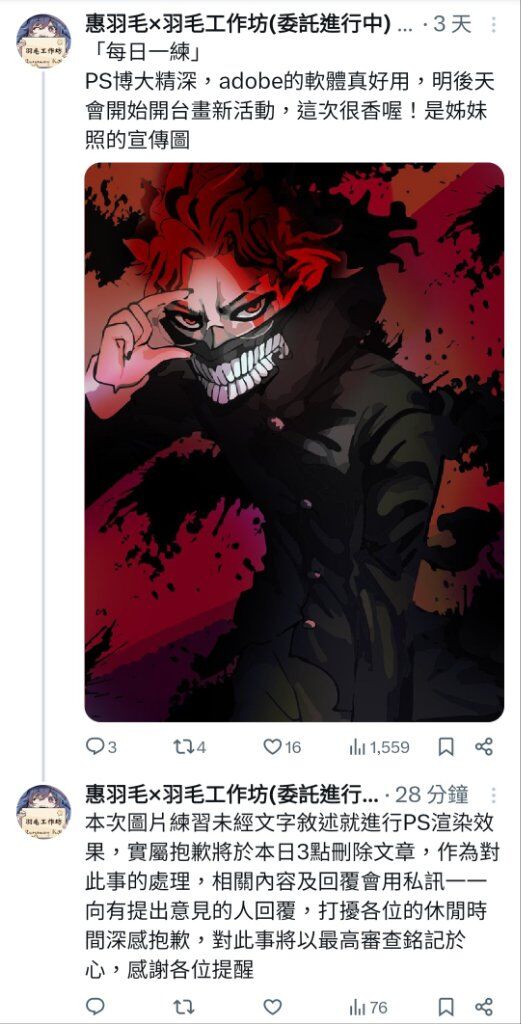Share the second apology post

(x=484, y=1006)
